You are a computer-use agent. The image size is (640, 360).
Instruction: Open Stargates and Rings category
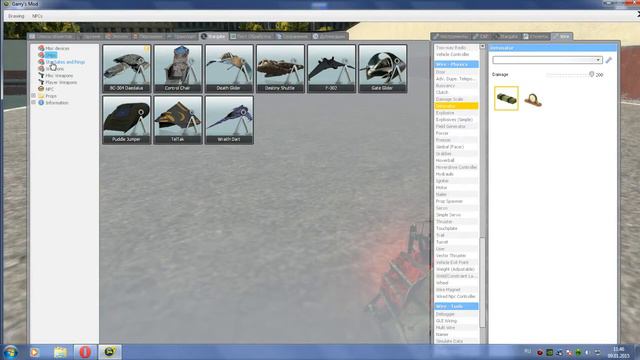(x=65, y=62)
